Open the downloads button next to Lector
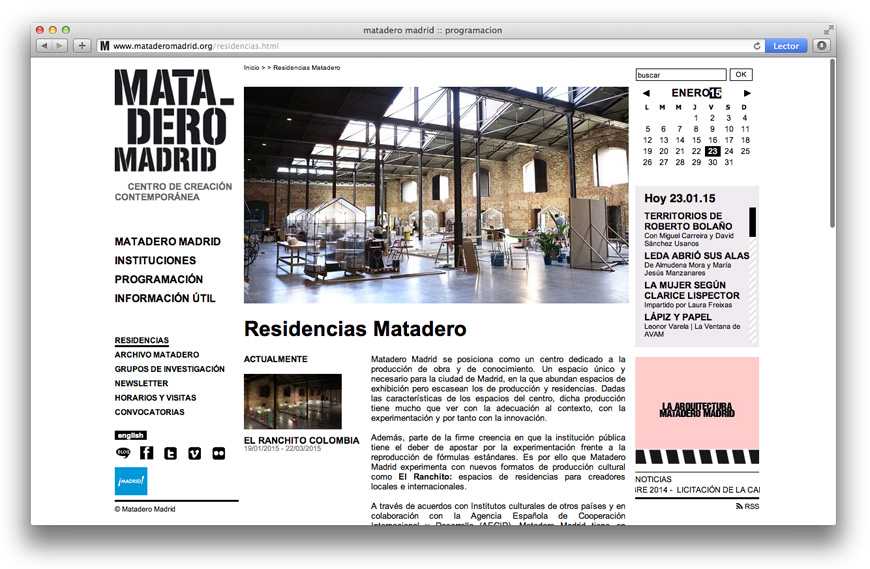Viewport: 870px width, 569px height. pyautogui.click(x=822, y=46)
